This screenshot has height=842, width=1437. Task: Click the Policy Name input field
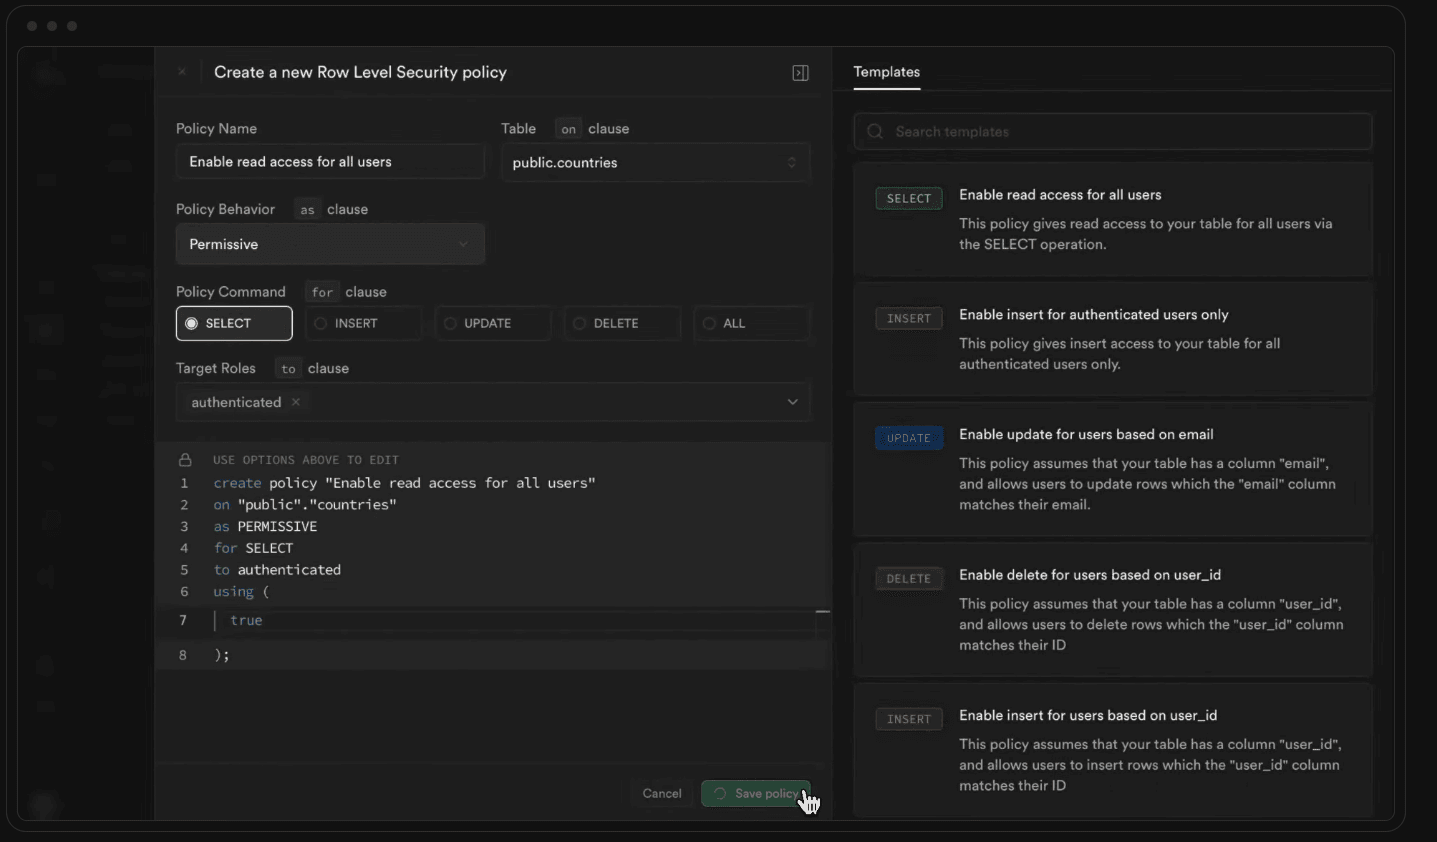pyautogui.click(x=330, y=162)
